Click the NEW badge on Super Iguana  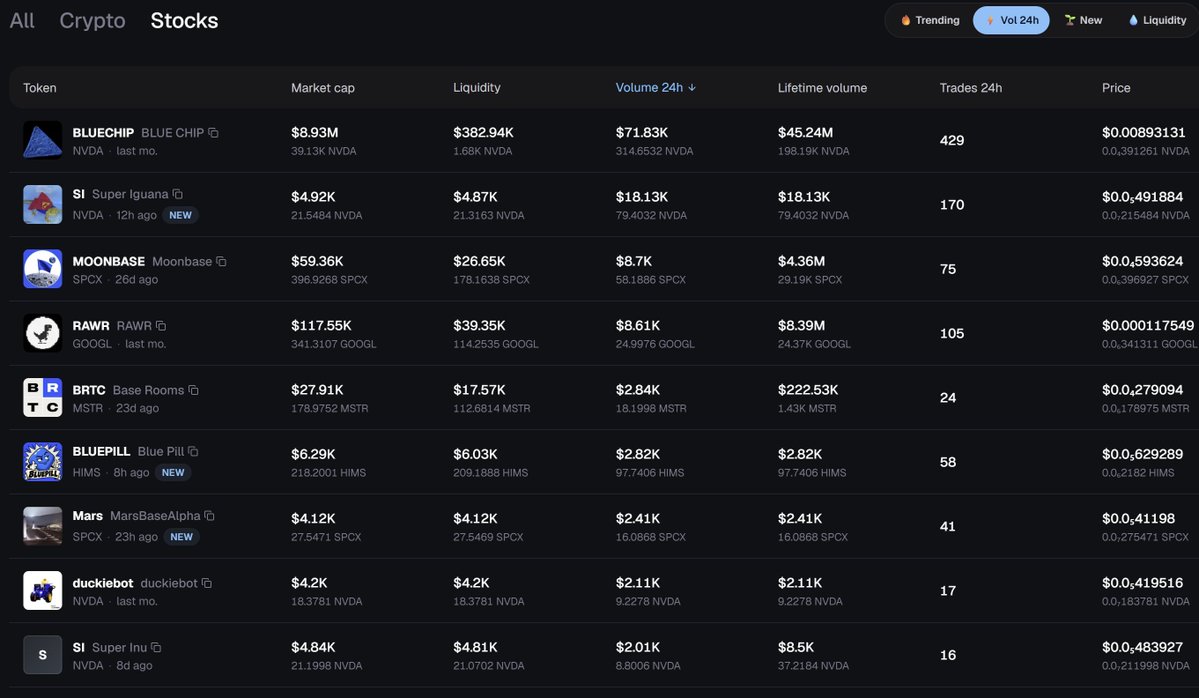point(180,216)
